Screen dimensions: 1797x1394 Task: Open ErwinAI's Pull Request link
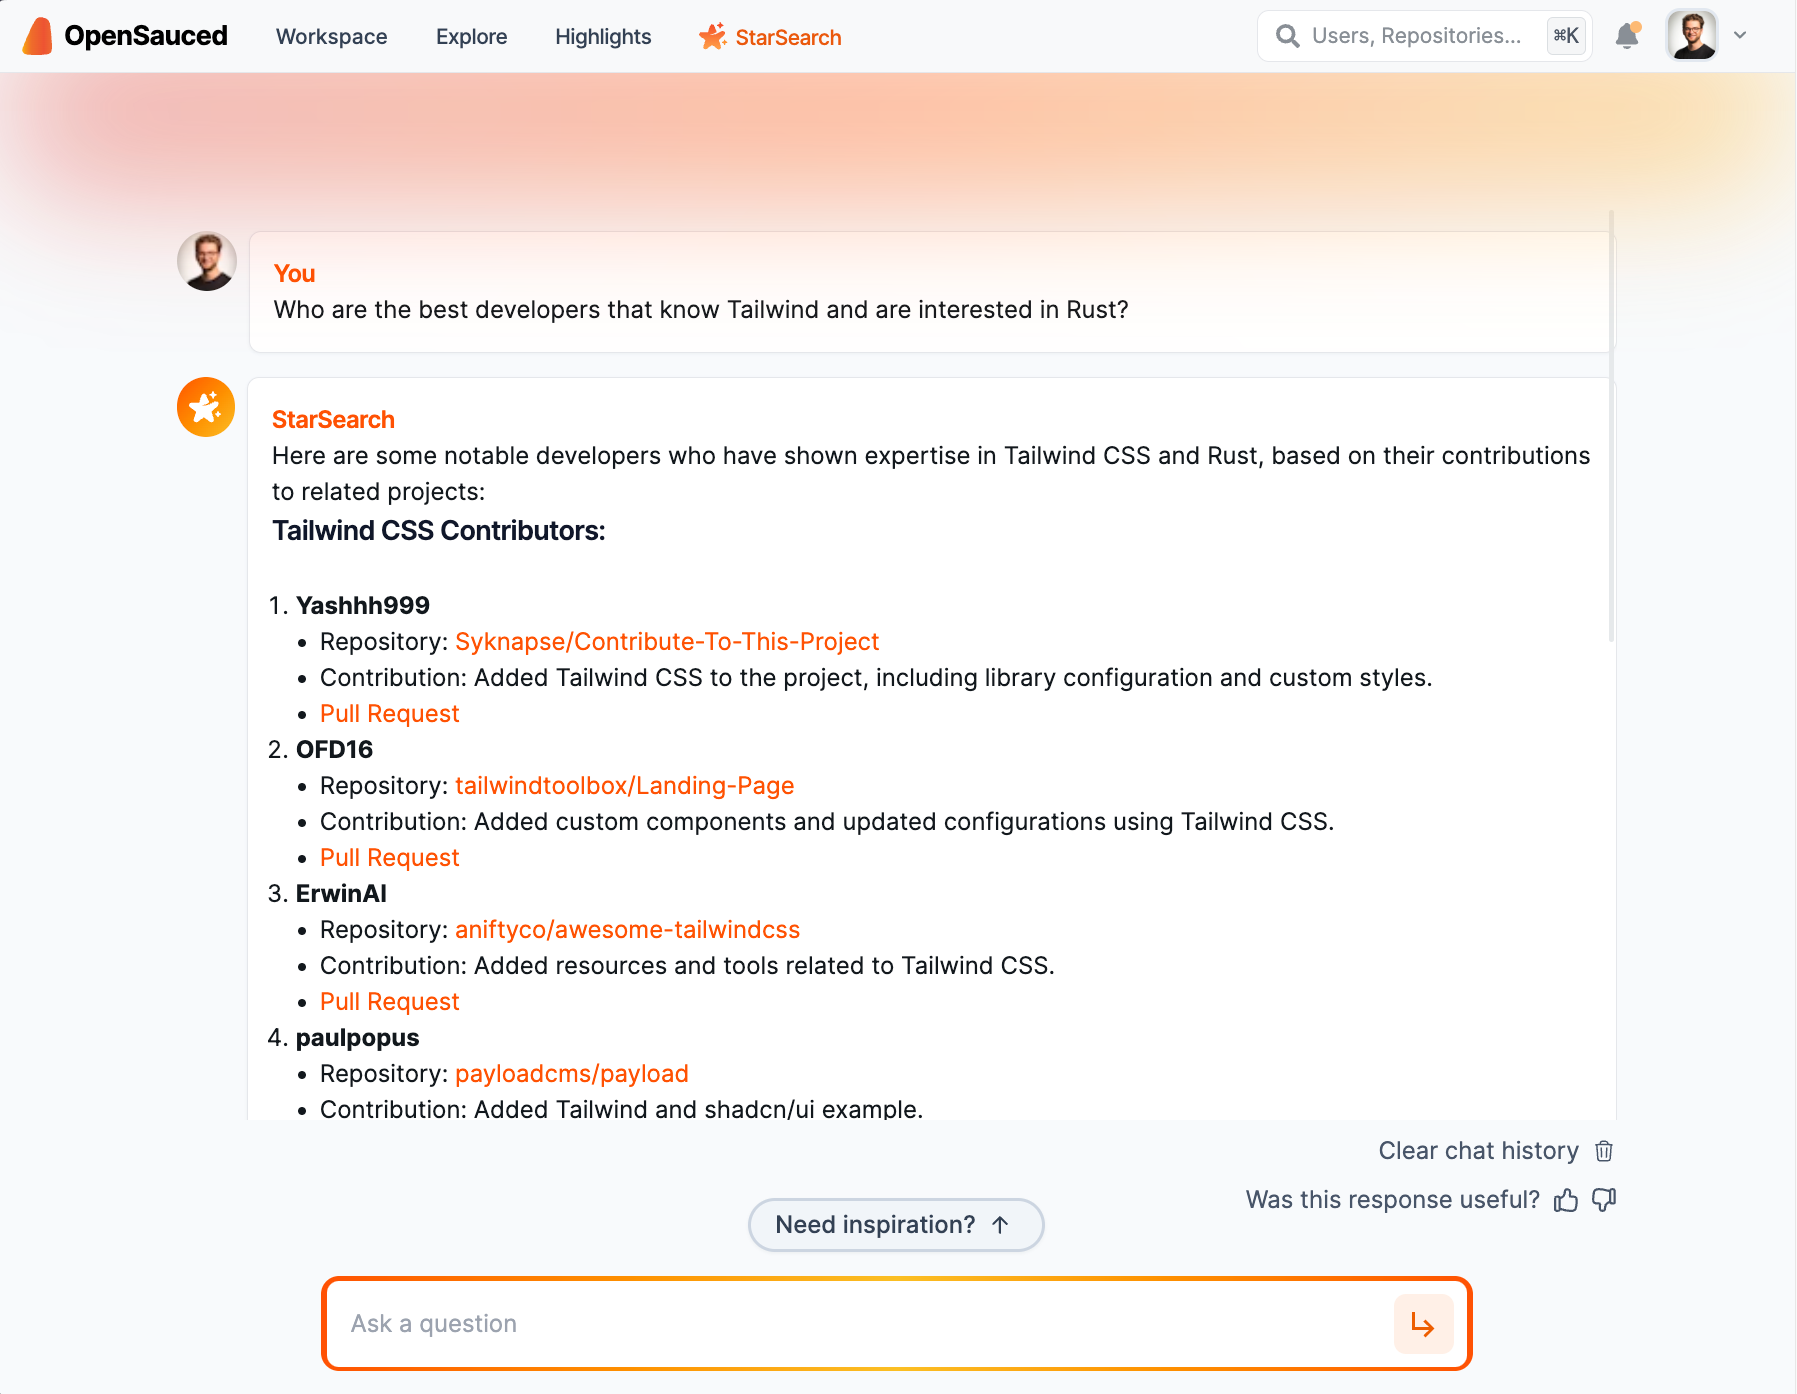point(389,1002)
